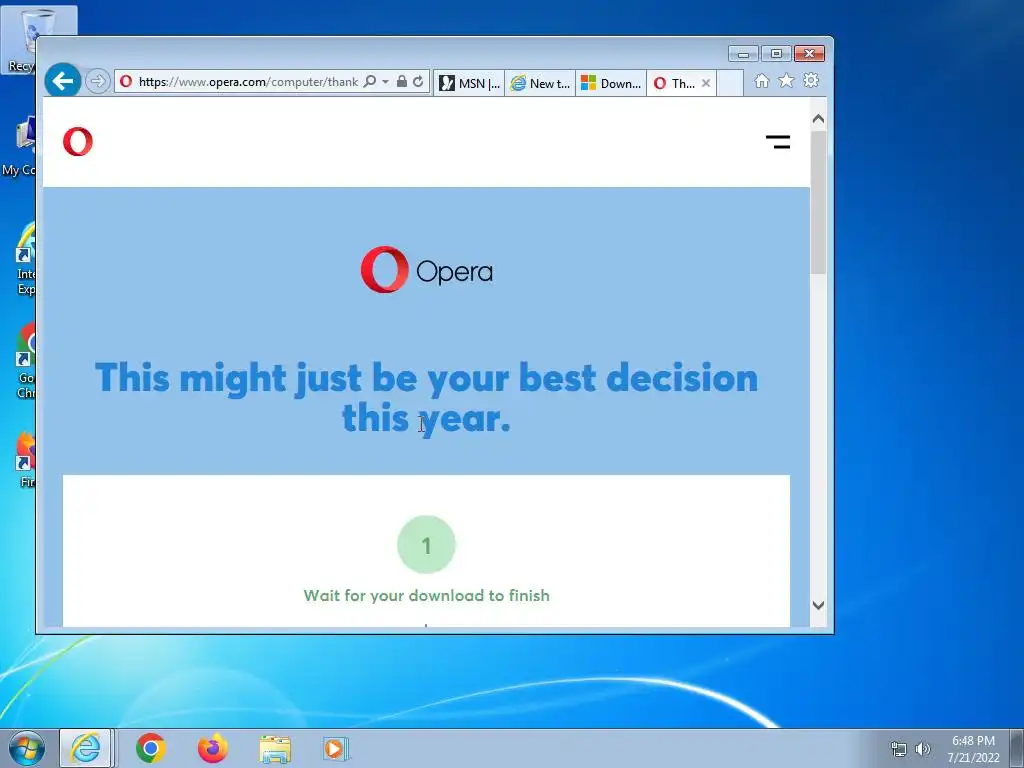
Task: Click the IE Home icon
Action: tap(761, 80)
